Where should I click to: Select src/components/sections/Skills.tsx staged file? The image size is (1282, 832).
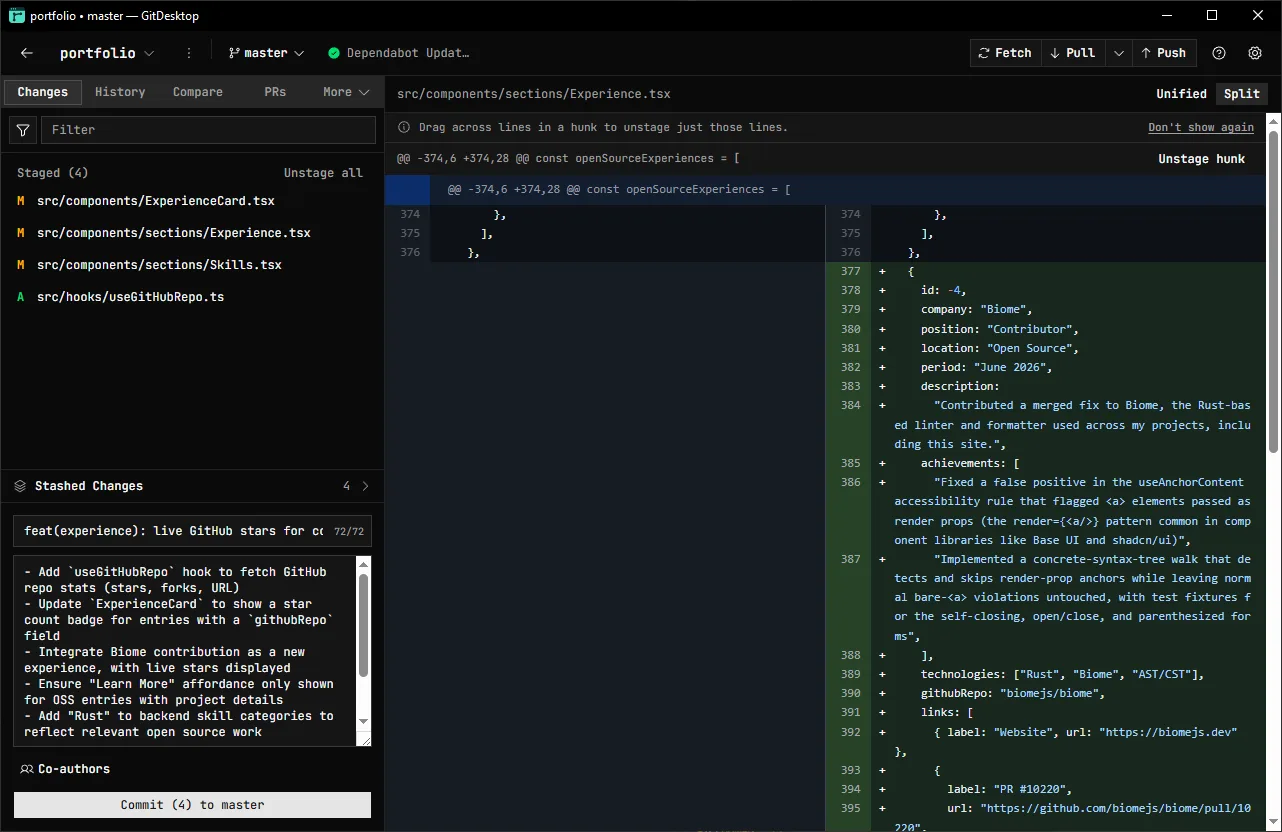(192, 265)
